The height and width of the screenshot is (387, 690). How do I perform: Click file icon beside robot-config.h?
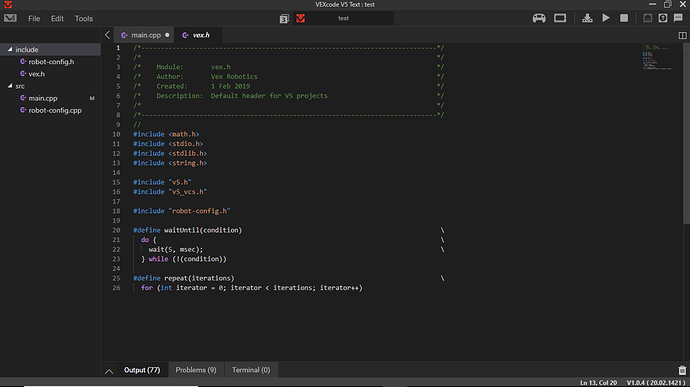tap(23, 62)
